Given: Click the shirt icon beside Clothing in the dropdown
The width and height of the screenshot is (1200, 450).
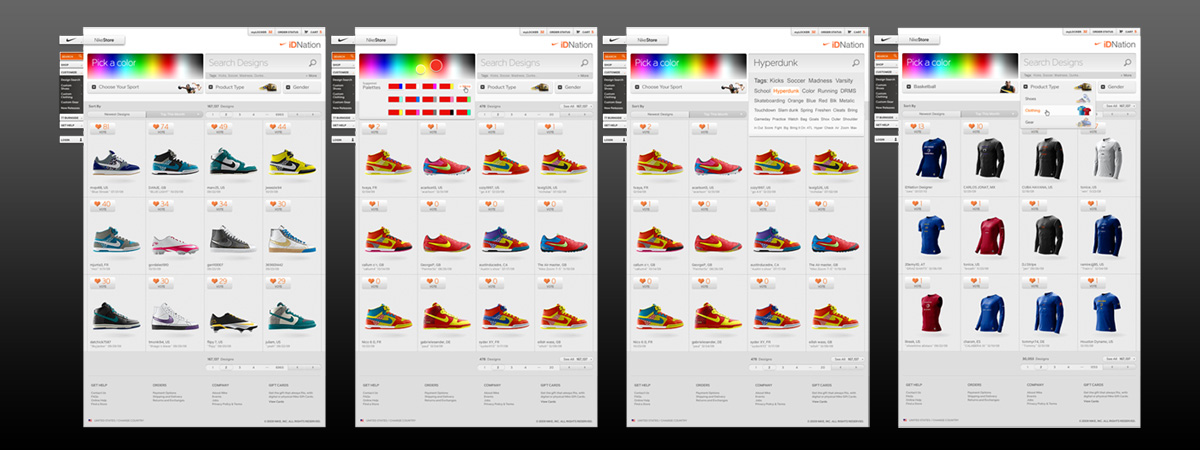Looking at the screenshot, I should tap(1083, 111).
